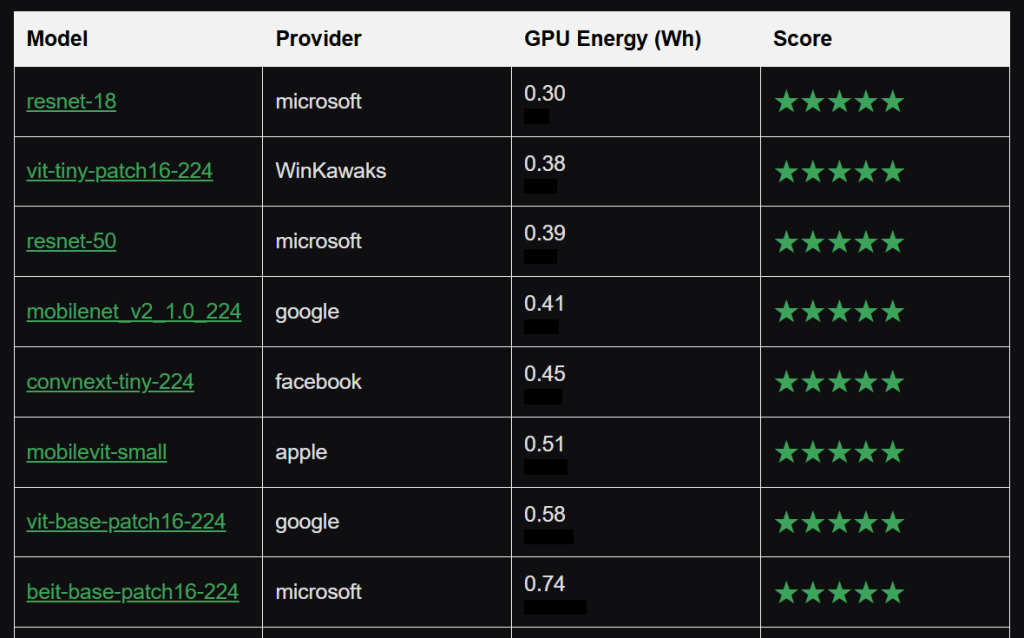Viewport: 1024px width, 638px height.
Task: Click the resnet-50 model link
Action: pyautogui.click(x=71, y=242)
